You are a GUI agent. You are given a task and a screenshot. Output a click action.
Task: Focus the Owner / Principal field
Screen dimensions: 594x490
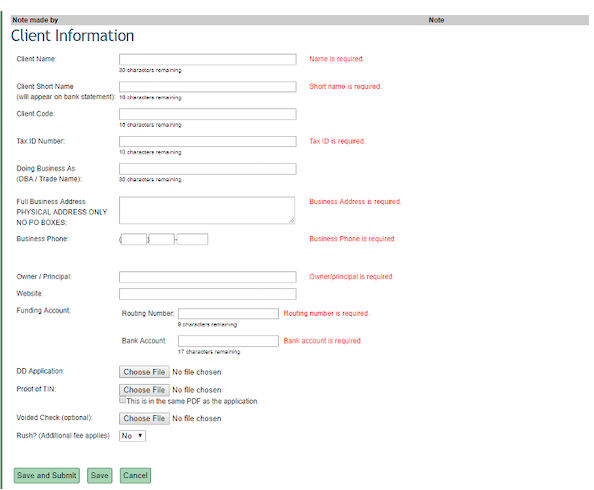click(x=208, y=277)
